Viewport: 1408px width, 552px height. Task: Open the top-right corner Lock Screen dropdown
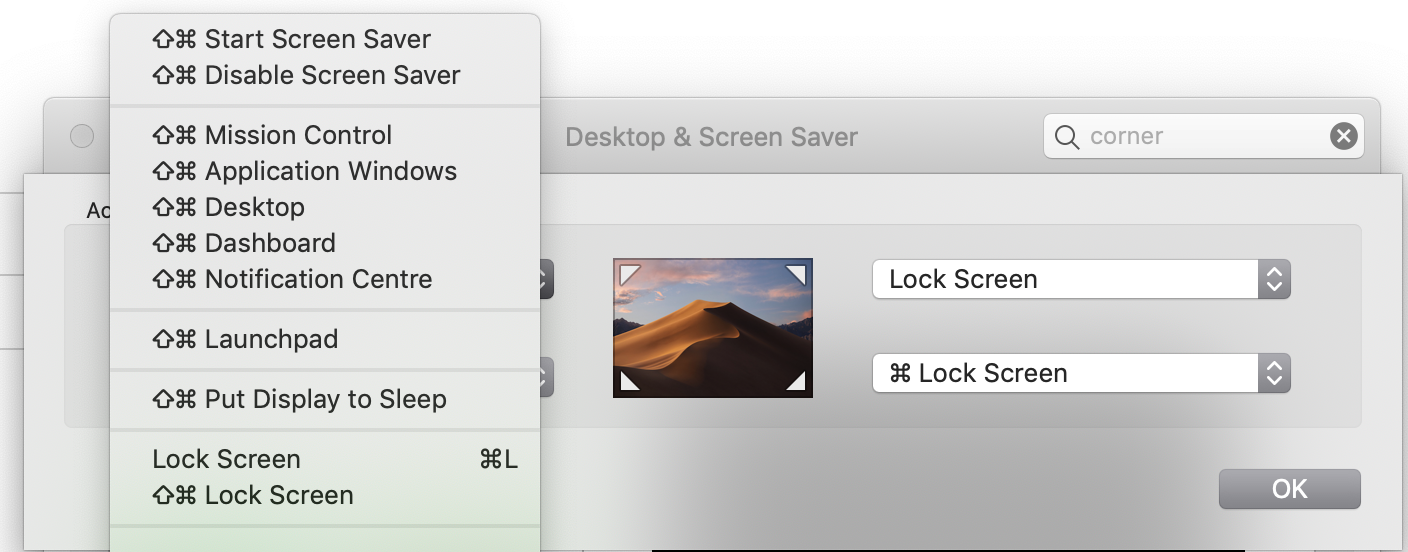tap(1080, 279)
